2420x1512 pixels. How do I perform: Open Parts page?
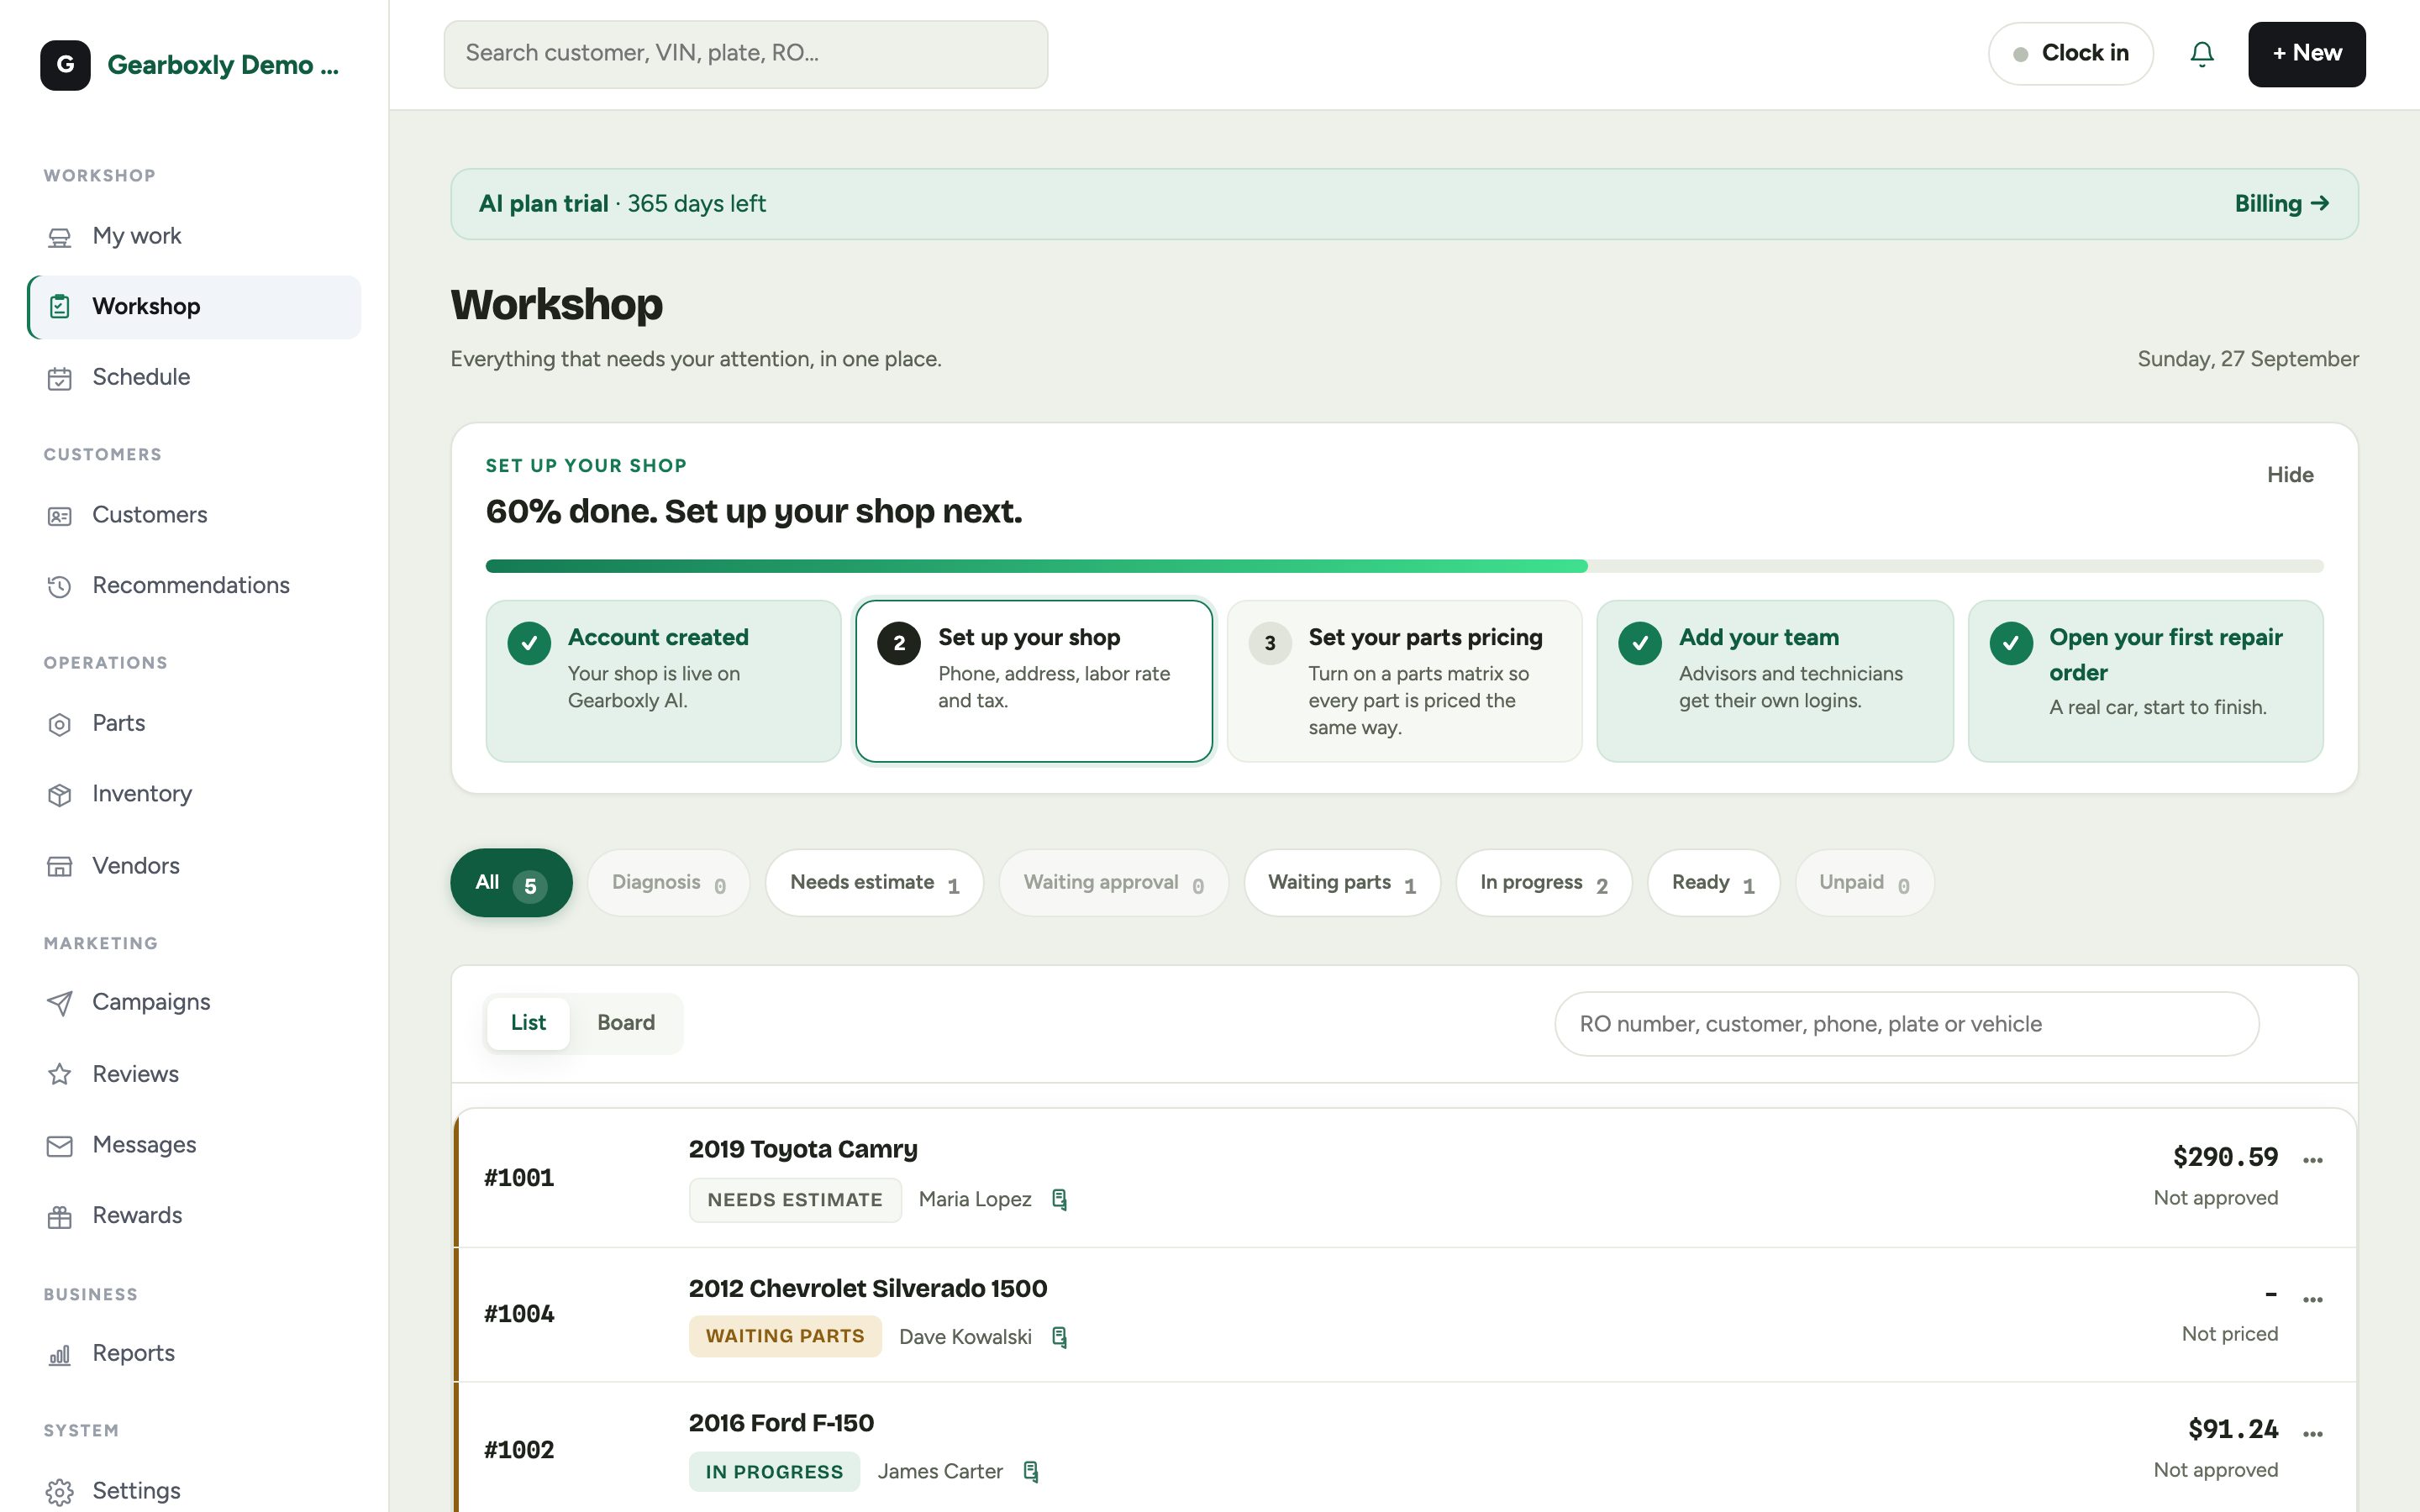194,723
